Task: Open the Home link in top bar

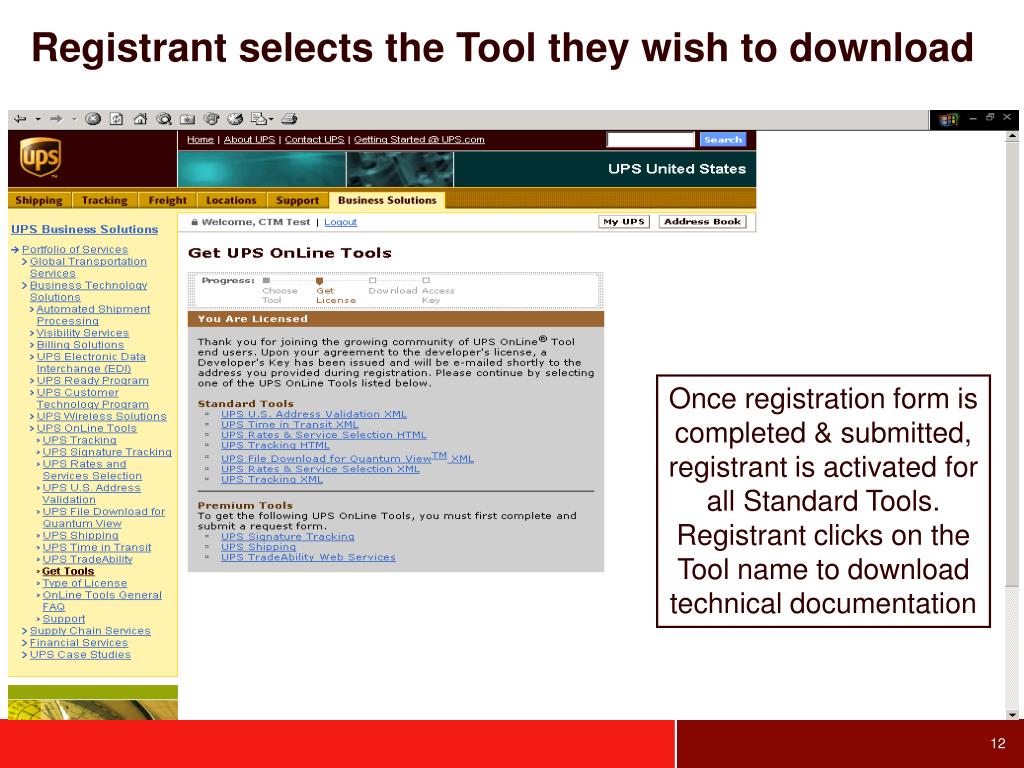Action: (200, 139)
